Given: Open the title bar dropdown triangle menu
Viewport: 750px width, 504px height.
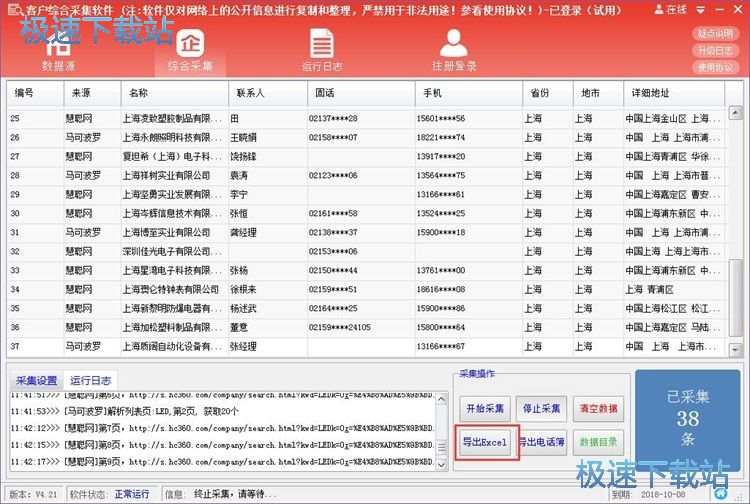Looking at the screenshot, I should (x=700, y=10).
